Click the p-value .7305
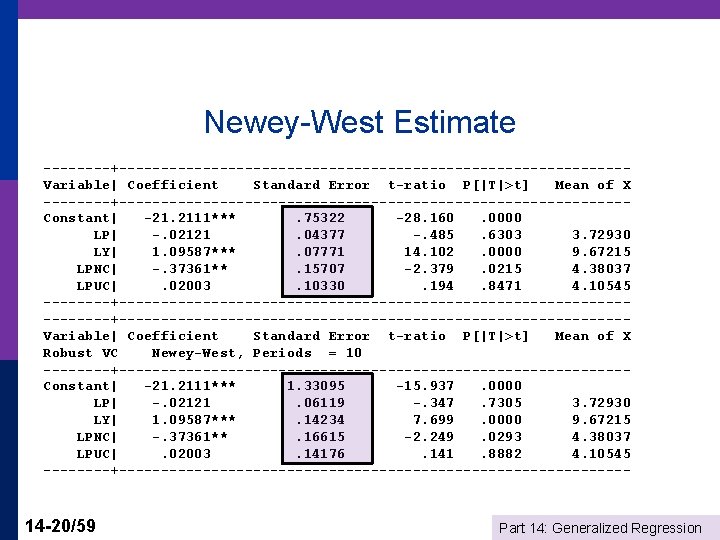The height and width of the screenshot is (540, 720). pyautogui.click(x=501, y=403)
